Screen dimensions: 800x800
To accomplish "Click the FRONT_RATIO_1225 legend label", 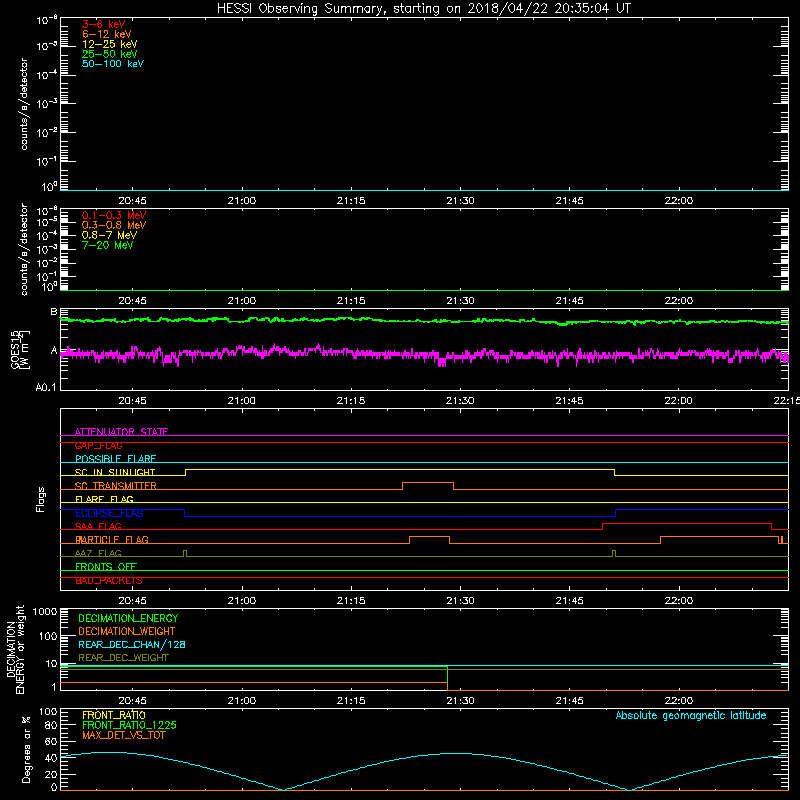I will (x=129, y=725).
